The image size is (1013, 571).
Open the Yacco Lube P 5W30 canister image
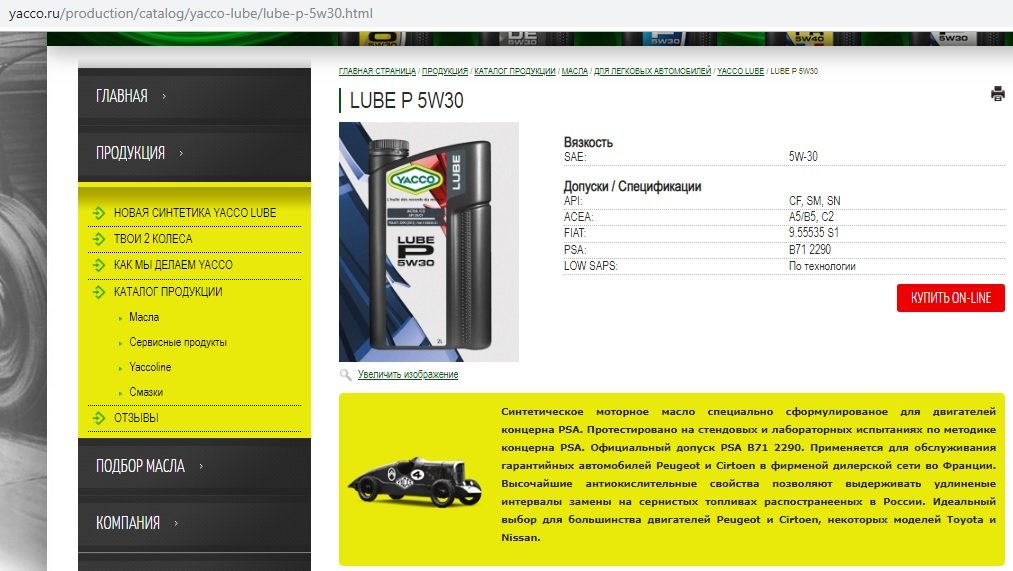click(x=428, y=242)
